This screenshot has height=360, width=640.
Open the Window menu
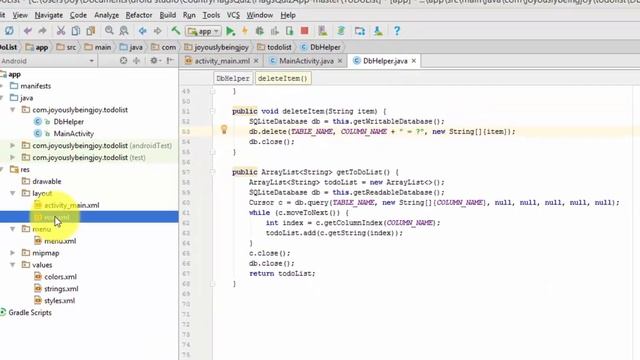click(260, 15)
